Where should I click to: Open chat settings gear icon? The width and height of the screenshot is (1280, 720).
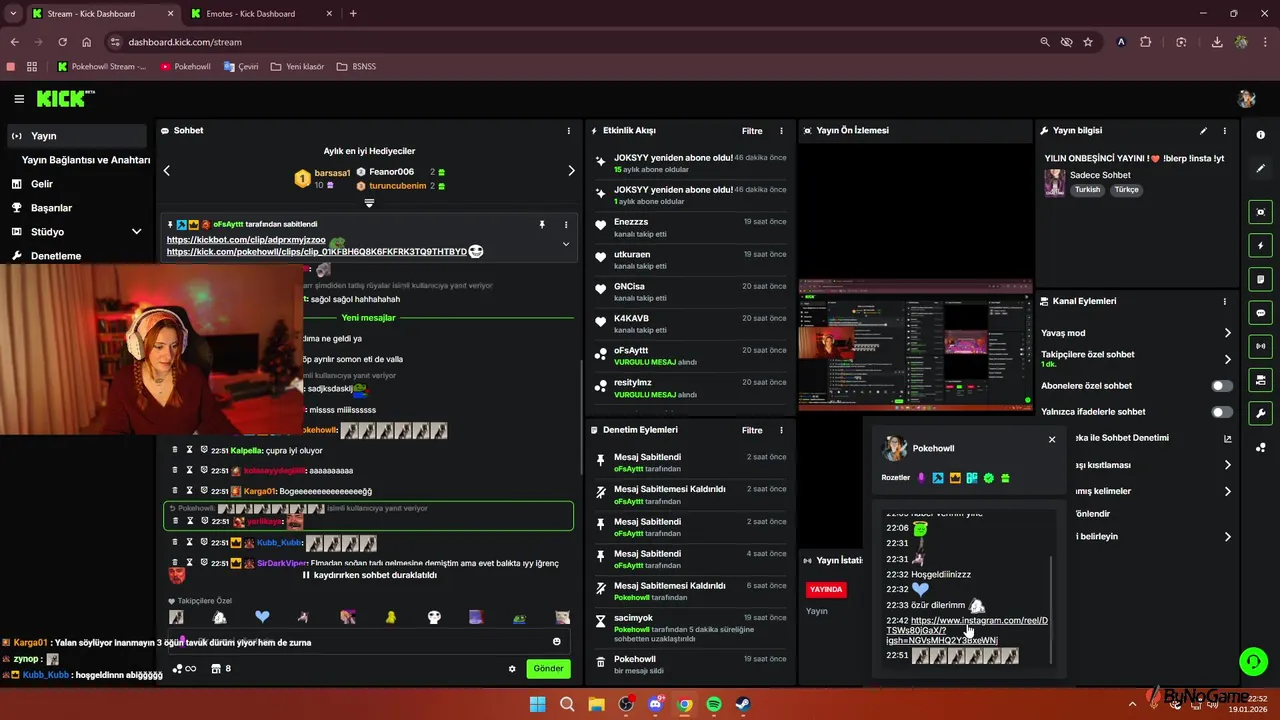click(x=512, y=669)
